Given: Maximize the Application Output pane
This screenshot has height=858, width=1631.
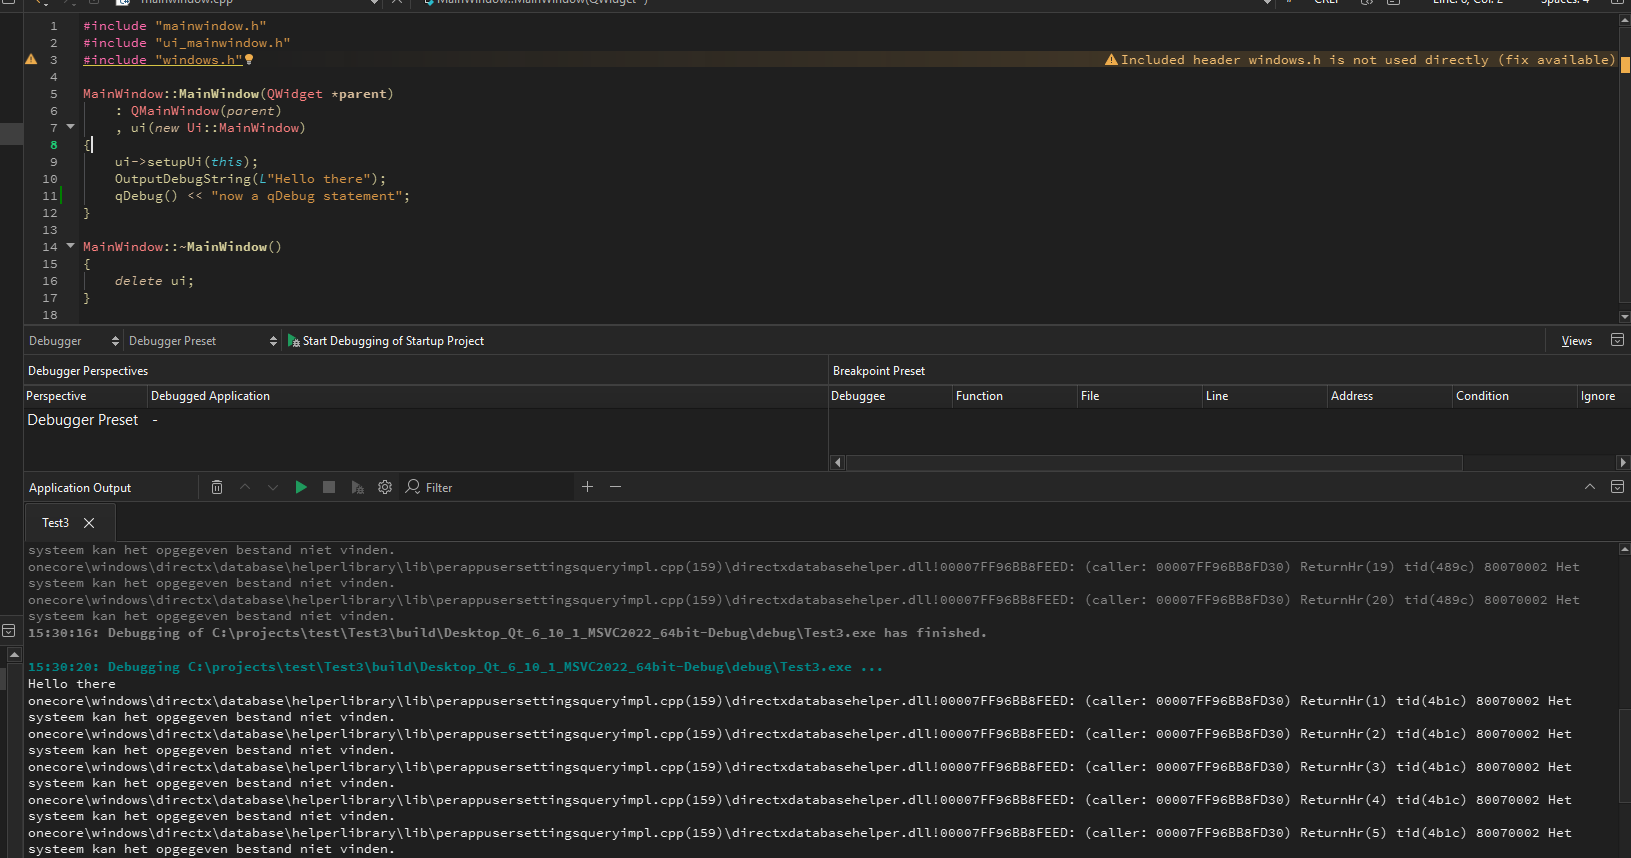Looking at the screenshot, I should point(1590,487).
